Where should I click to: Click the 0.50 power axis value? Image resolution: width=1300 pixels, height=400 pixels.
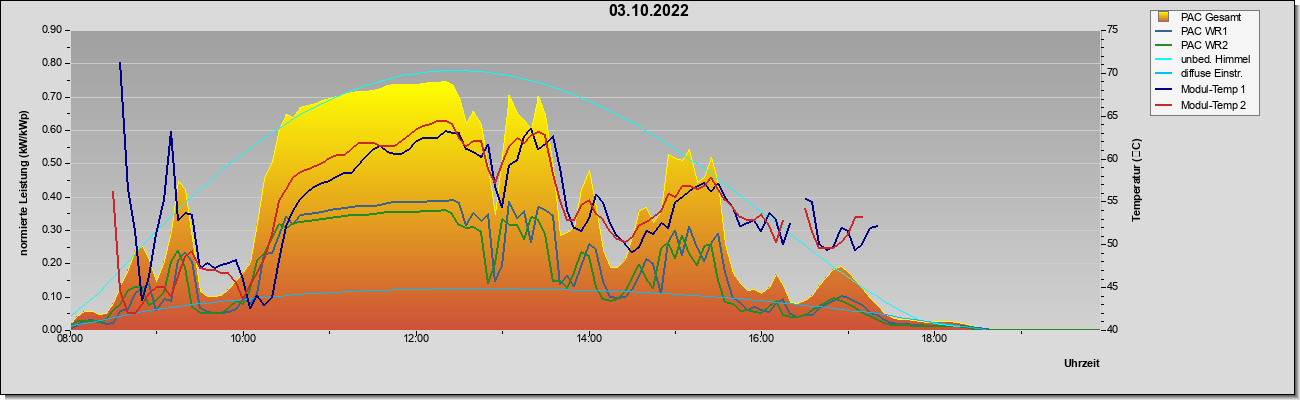point(52,163)
